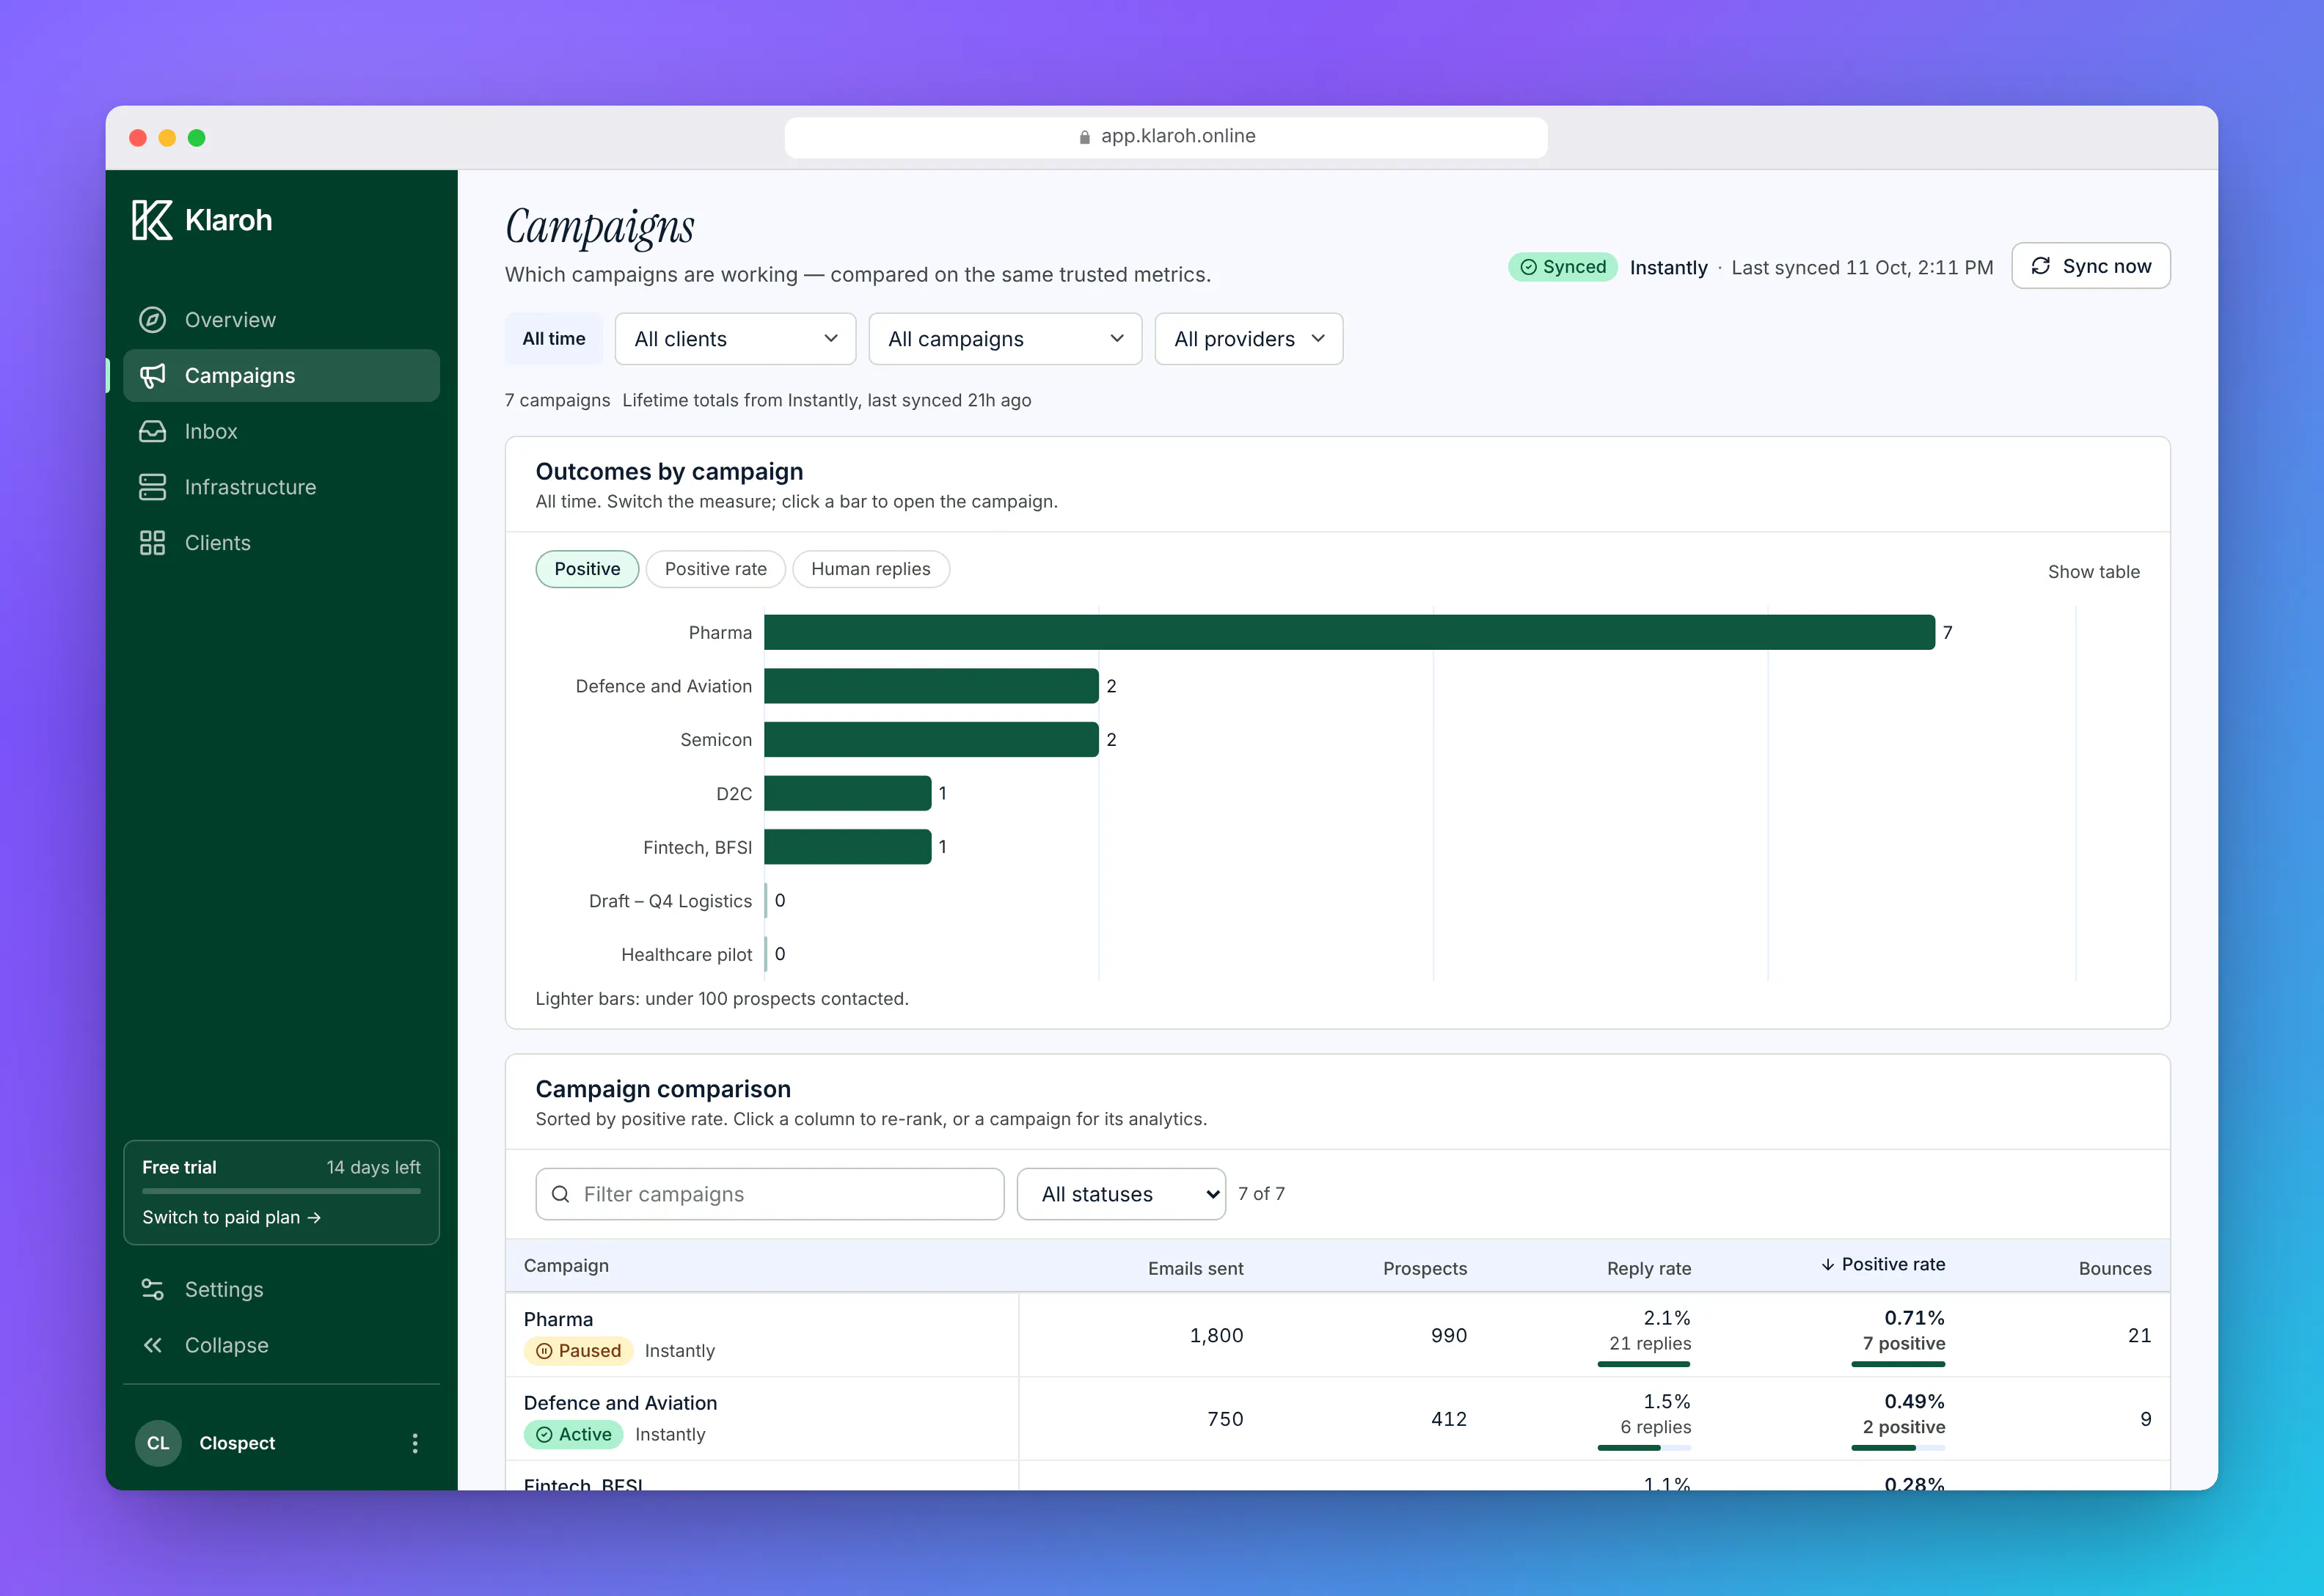Click the Clients grid icon
2324x1596 pixels.
click(152, 543)
